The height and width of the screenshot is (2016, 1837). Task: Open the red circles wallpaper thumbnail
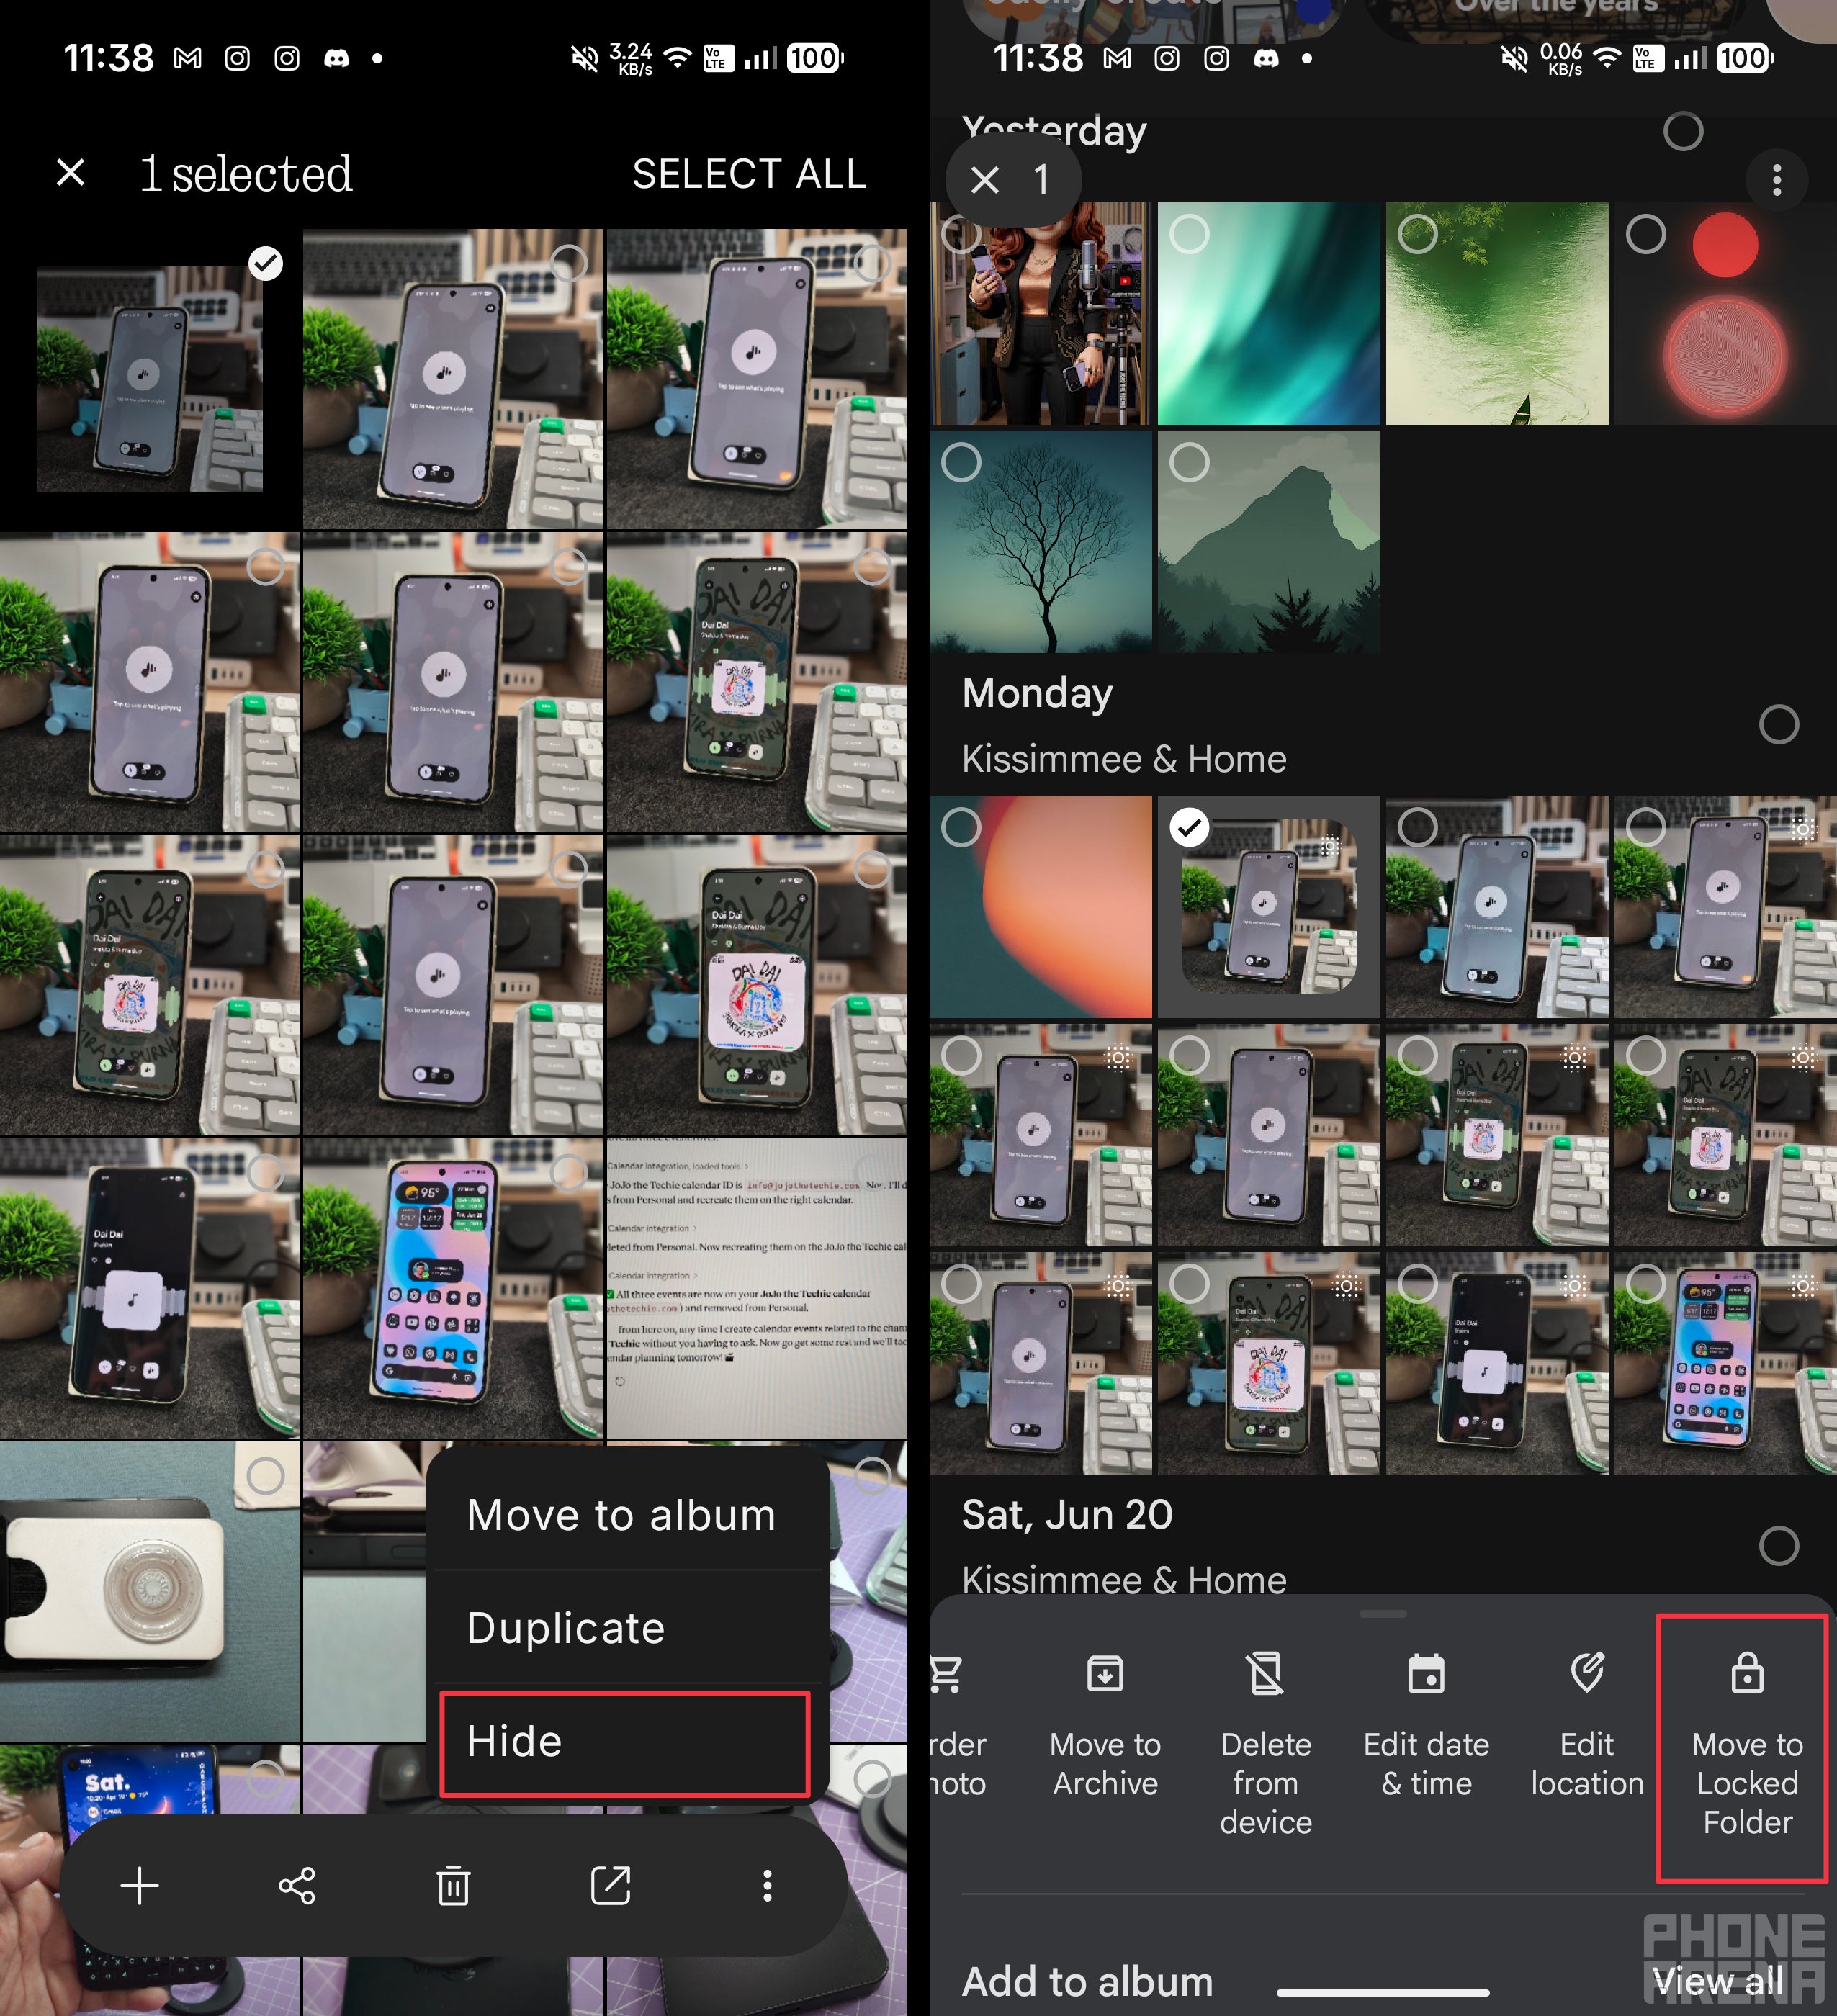point(1725,314)
